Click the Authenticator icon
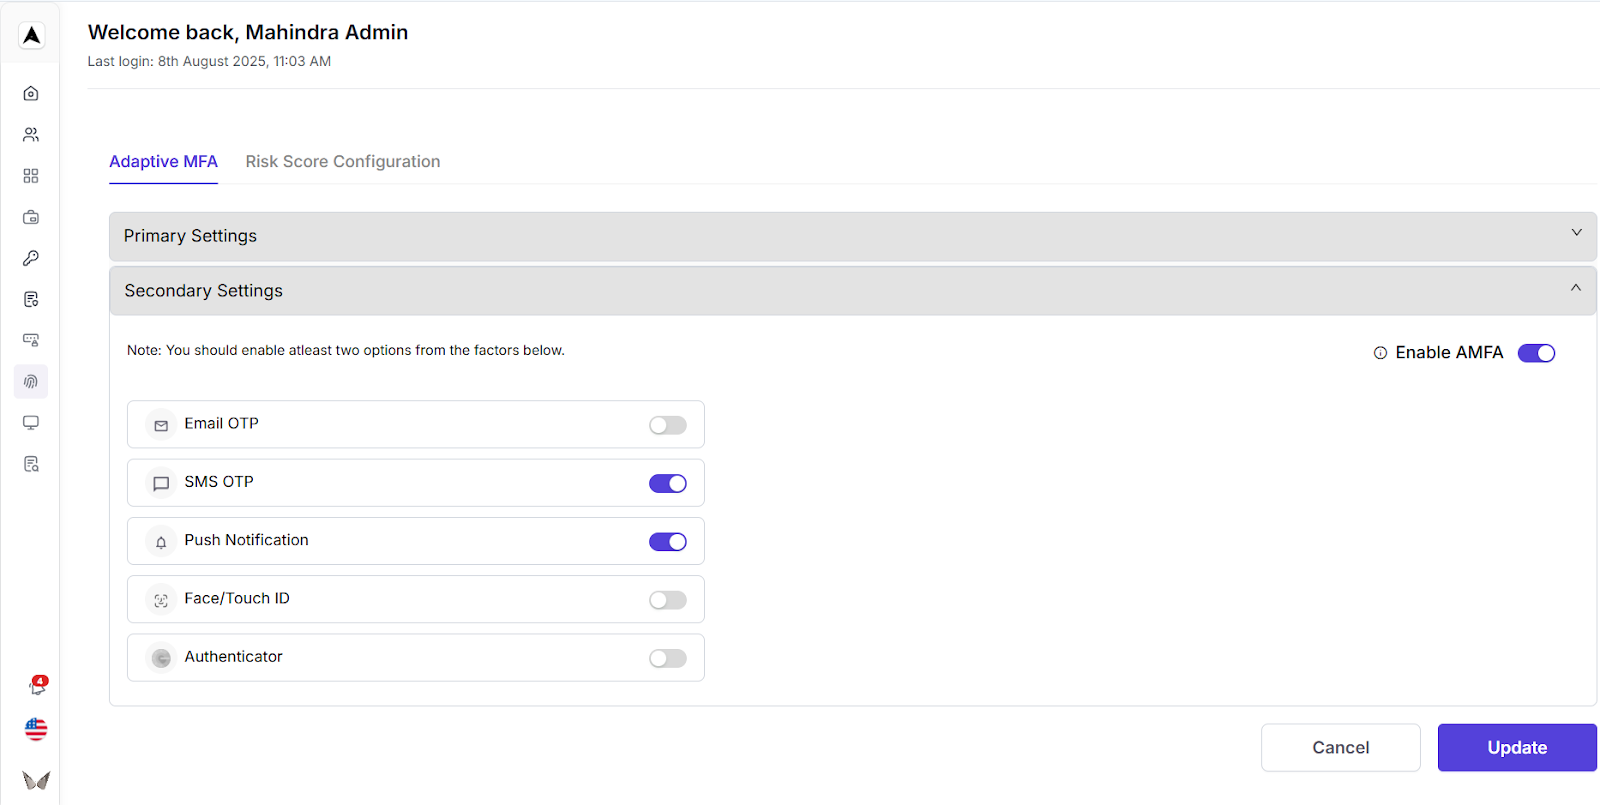Image resolution: width=1600 pixels, height=805 pixels. pyautogui.click(x=161, y=658)
